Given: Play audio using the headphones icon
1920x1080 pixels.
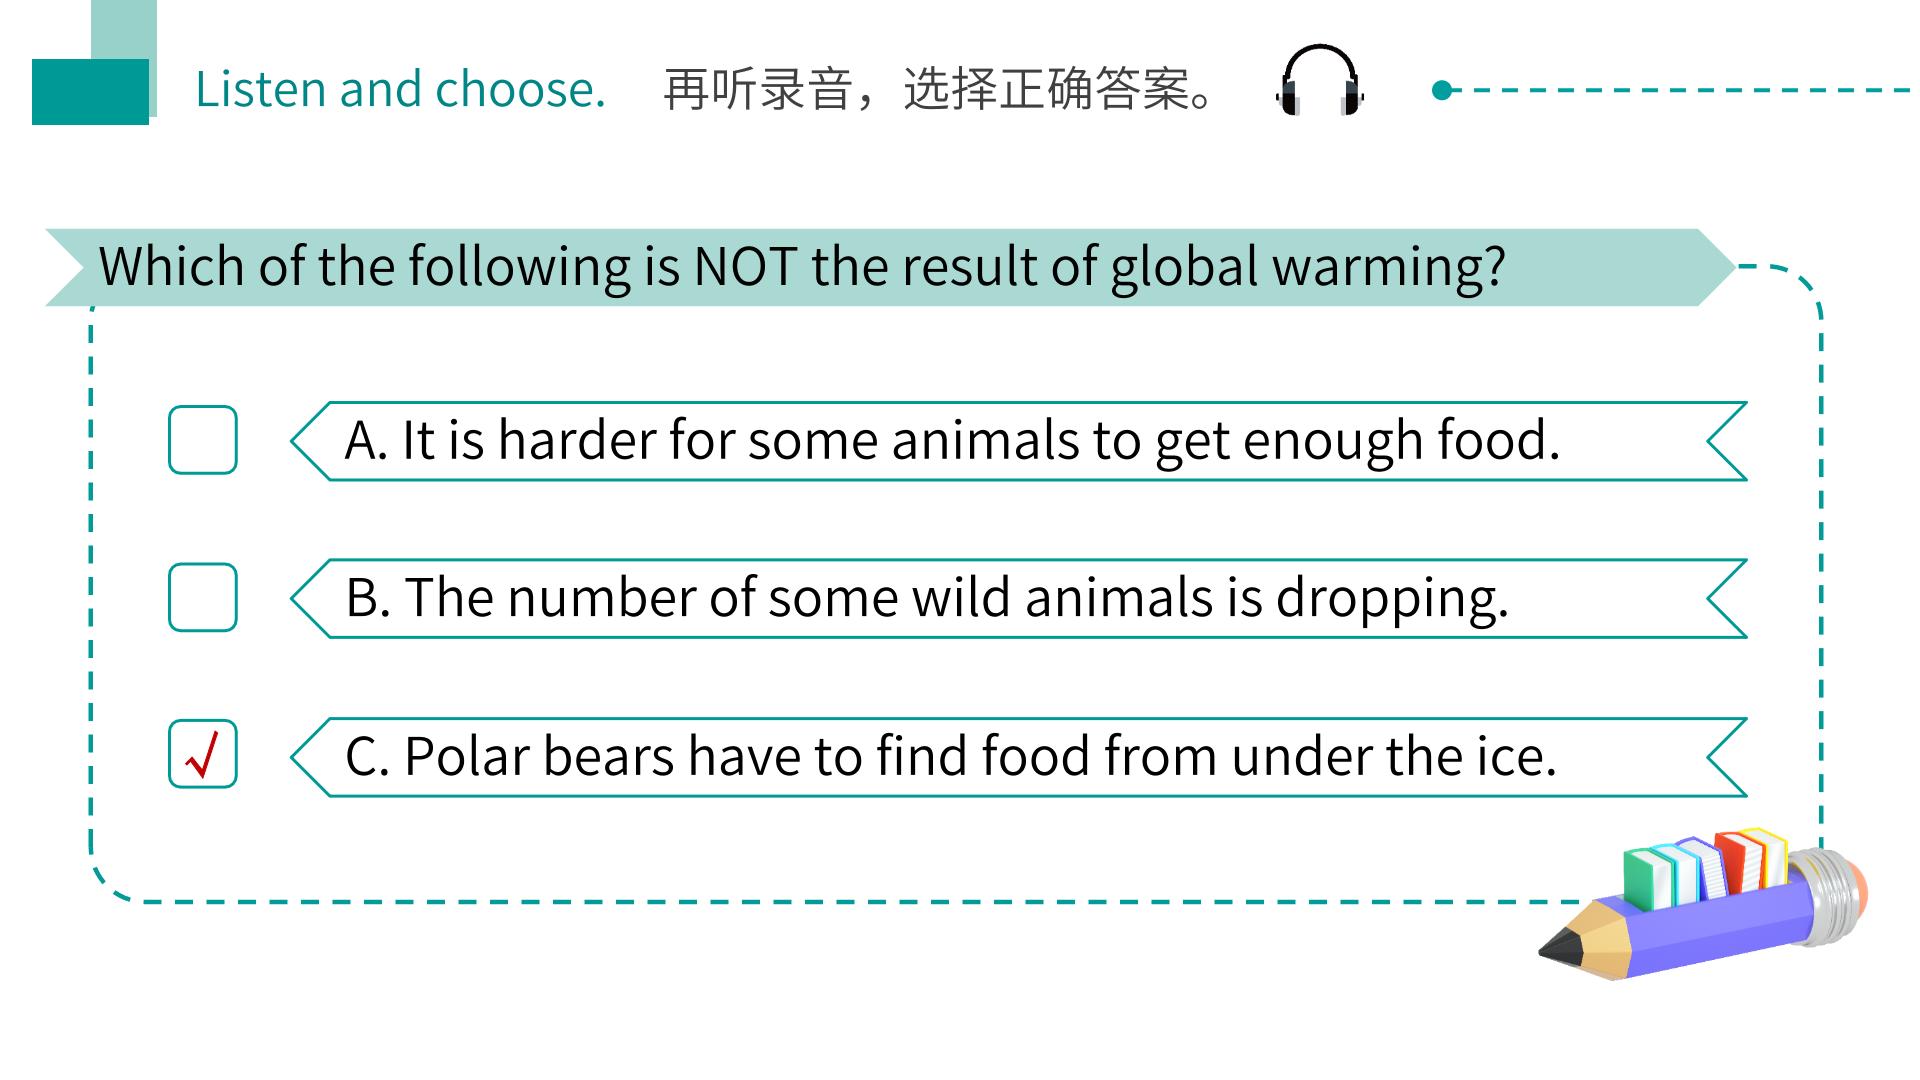Looking at the screenshot, I should coord(1320,81).
